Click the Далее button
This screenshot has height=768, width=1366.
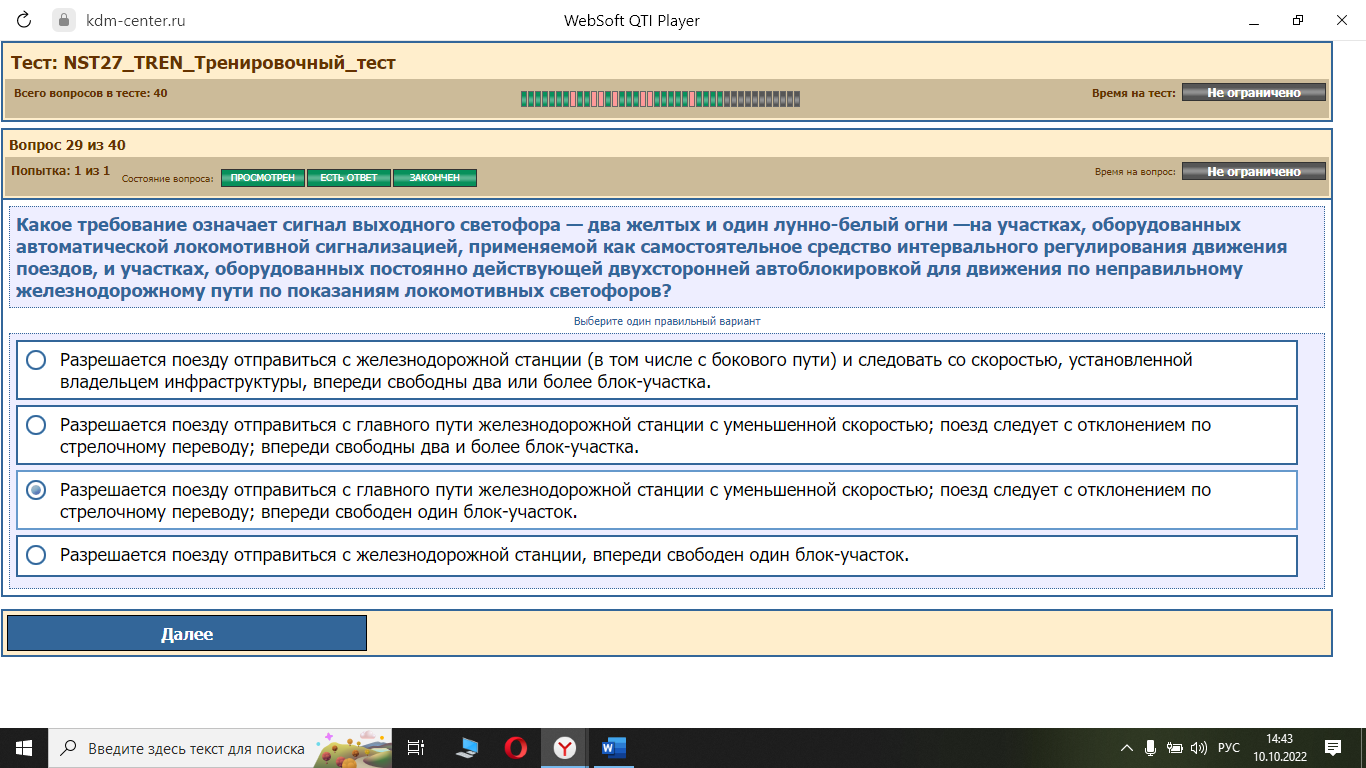(187, 634)
